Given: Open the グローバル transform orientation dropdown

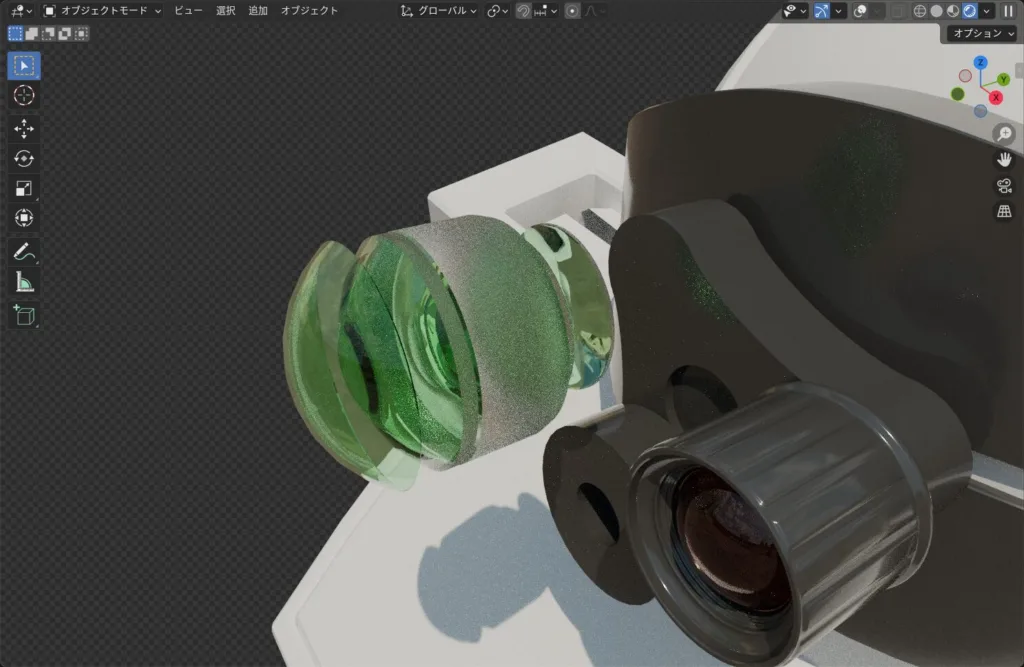Looking at the screenshot, I should [x=440, y=11].
